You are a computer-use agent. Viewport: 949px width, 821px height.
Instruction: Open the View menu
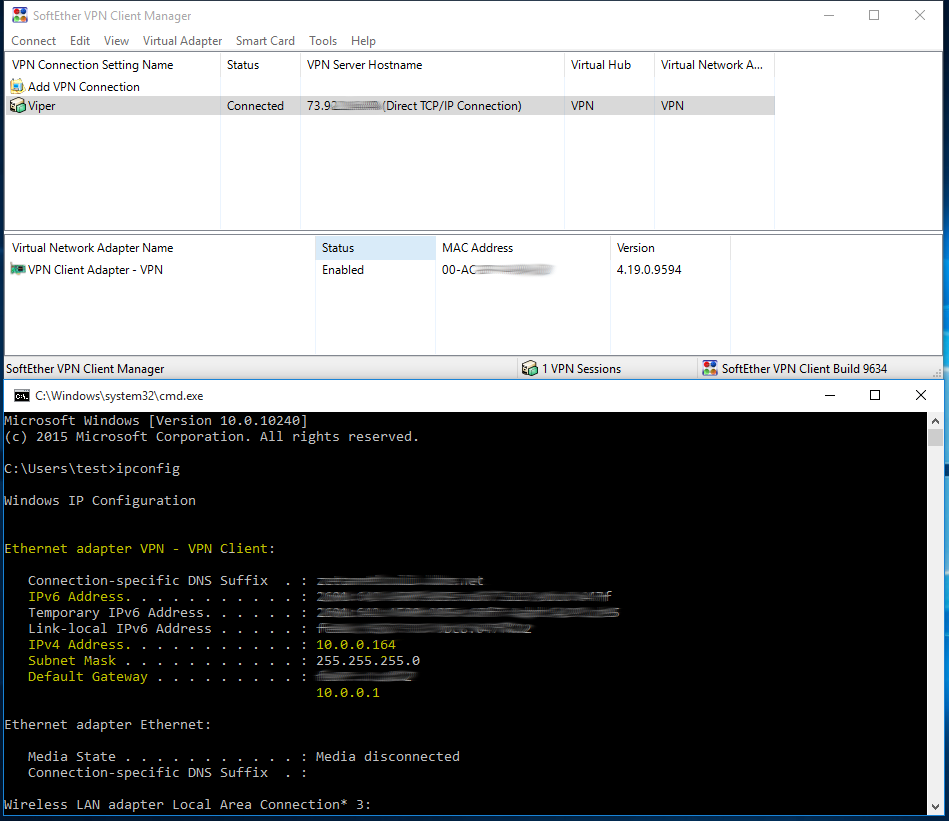(x=116, y=41)
